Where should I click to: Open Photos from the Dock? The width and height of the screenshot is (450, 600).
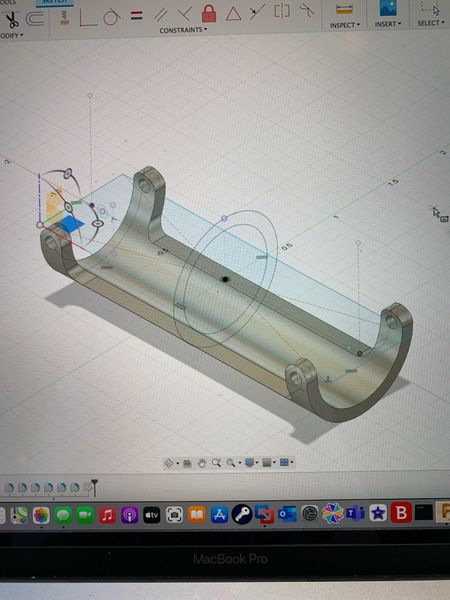(x=41, y=515)
